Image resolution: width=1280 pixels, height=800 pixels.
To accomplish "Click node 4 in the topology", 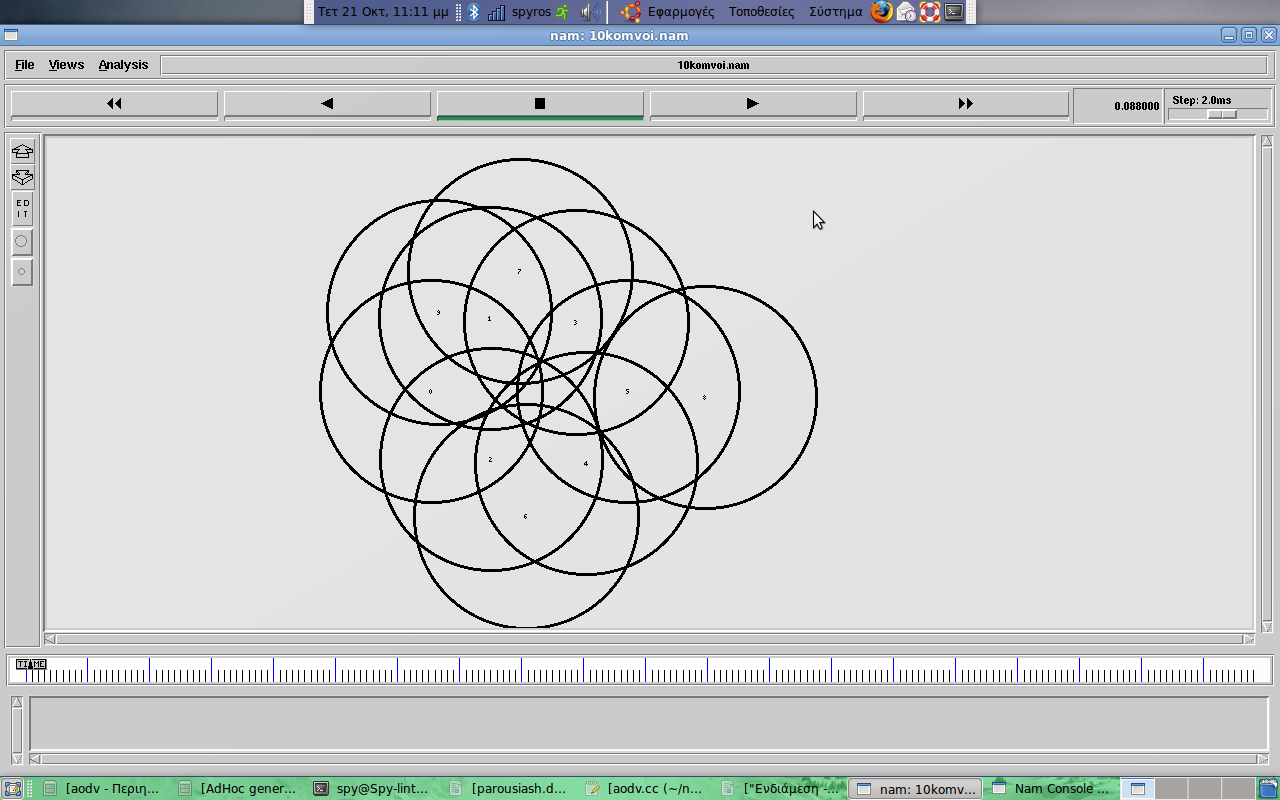I will coord(586,463).
